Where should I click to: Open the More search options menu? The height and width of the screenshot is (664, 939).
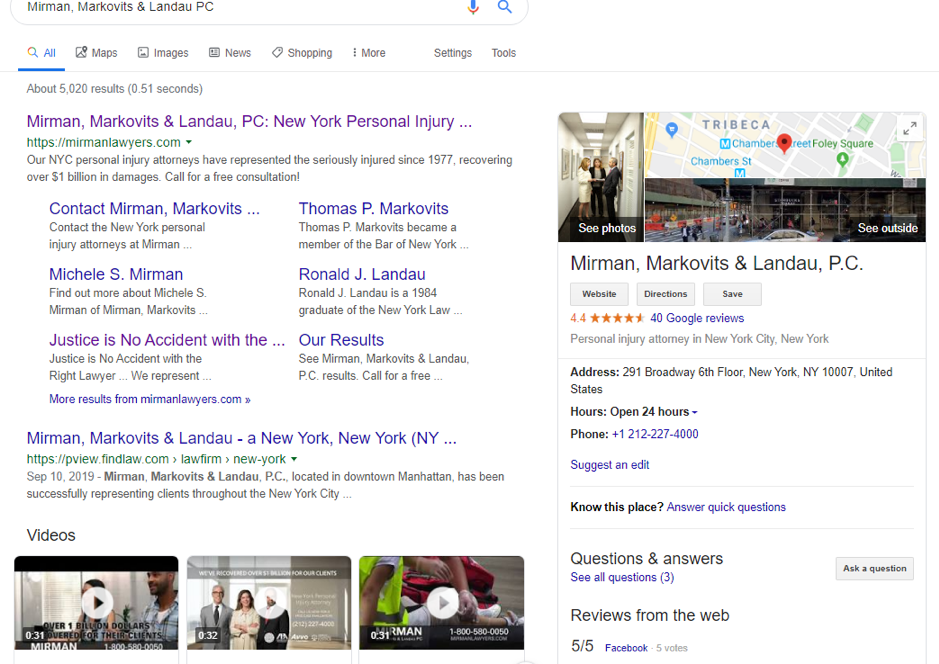[369, 53]
